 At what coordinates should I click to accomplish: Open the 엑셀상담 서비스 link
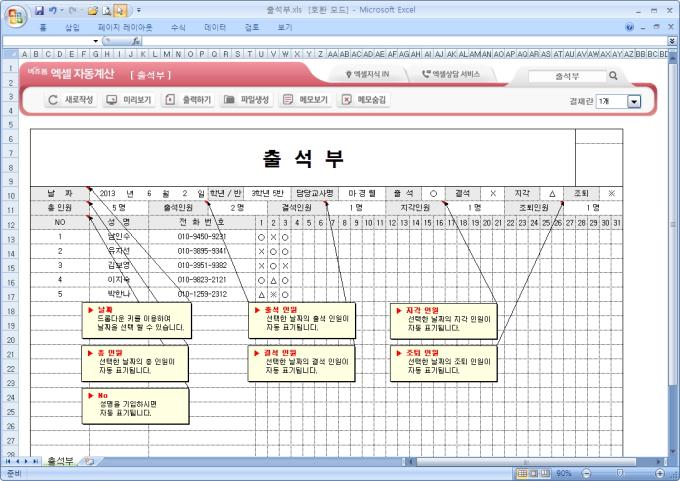click(x=450, y=75)
